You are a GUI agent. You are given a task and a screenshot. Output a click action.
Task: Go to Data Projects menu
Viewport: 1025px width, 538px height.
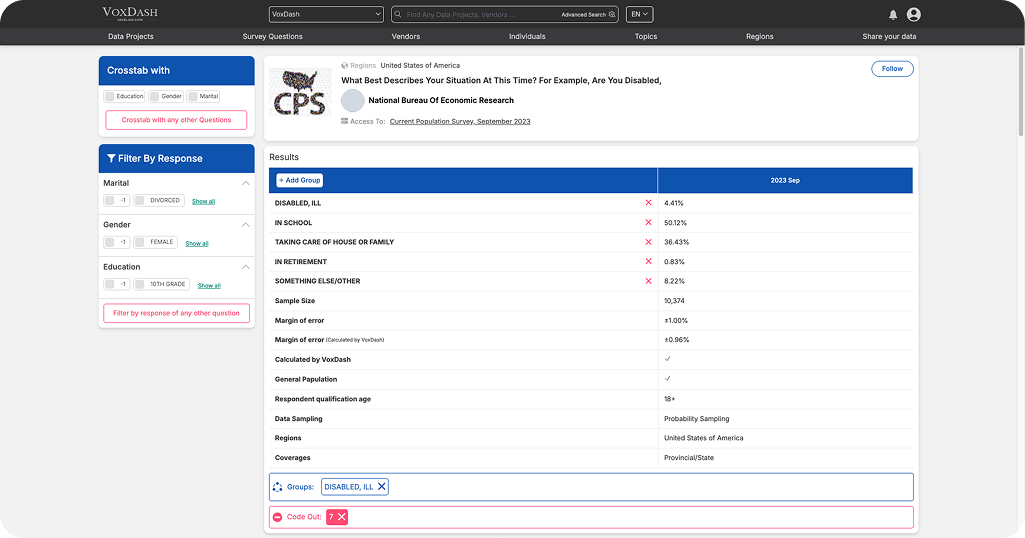click(x=131, y=37)
